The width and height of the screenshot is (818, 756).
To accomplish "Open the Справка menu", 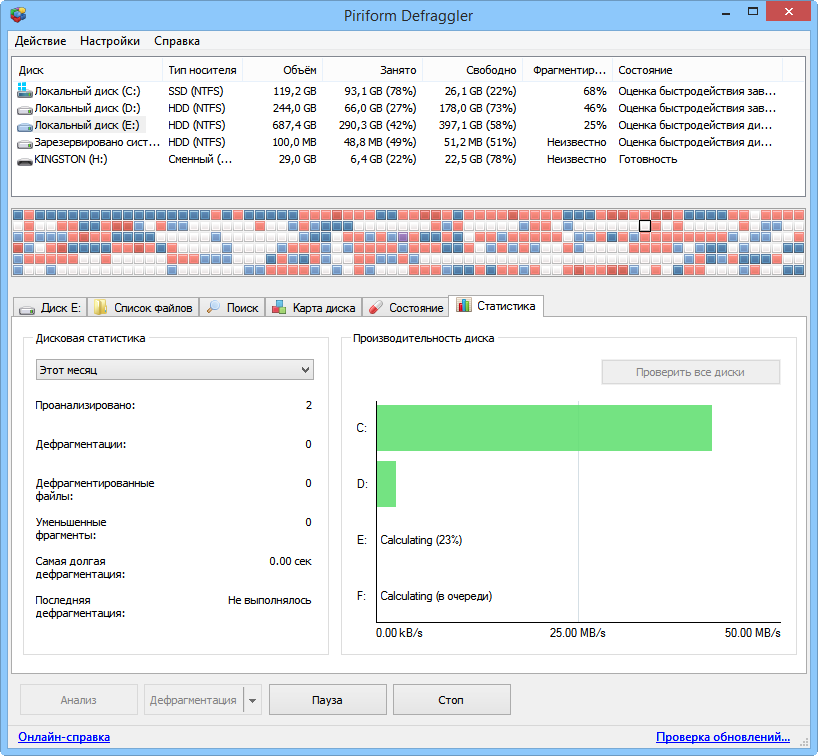I will (176, 41).
